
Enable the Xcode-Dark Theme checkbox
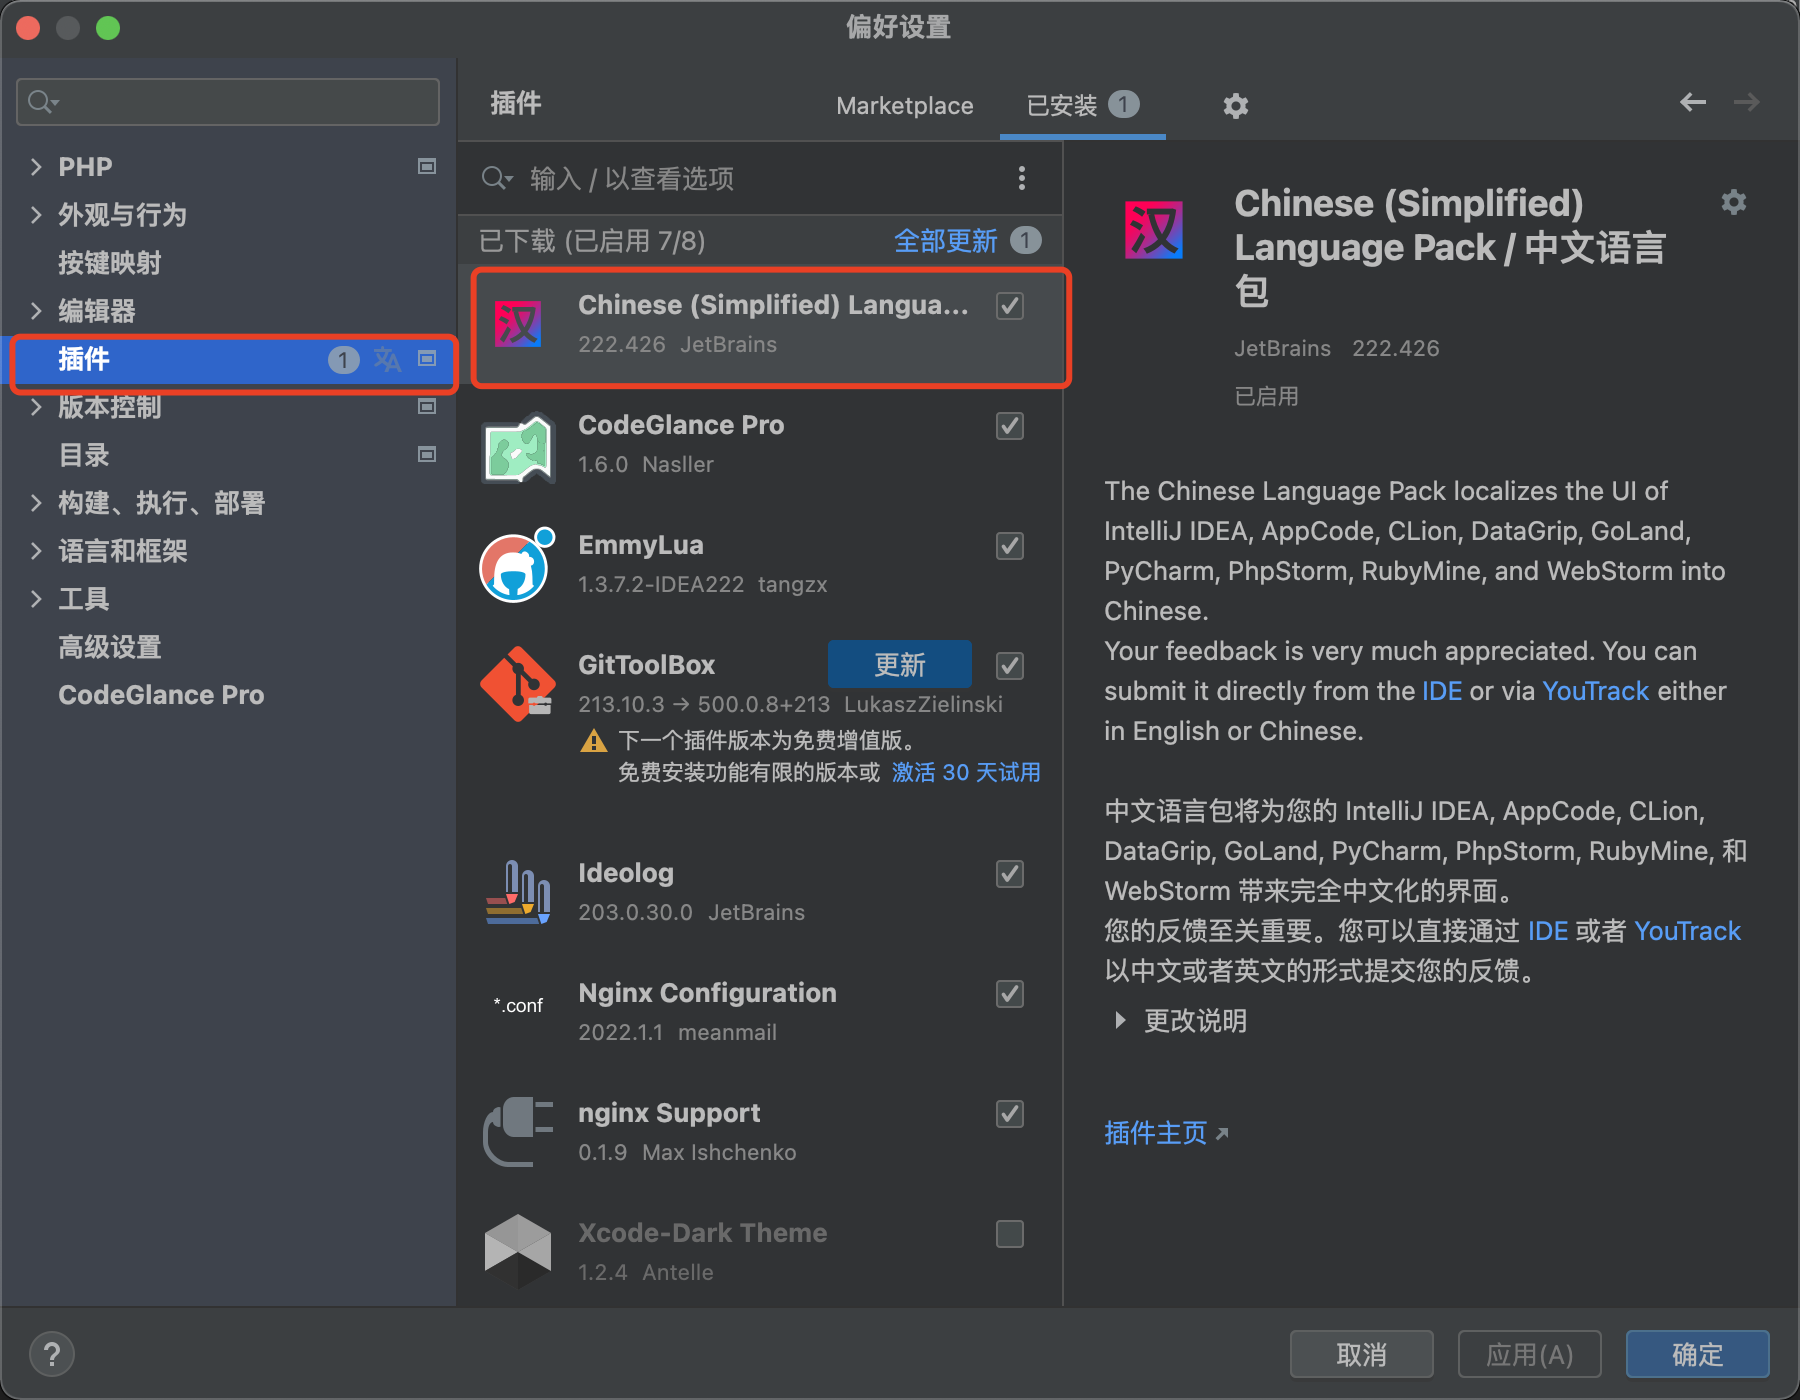1010,1234
